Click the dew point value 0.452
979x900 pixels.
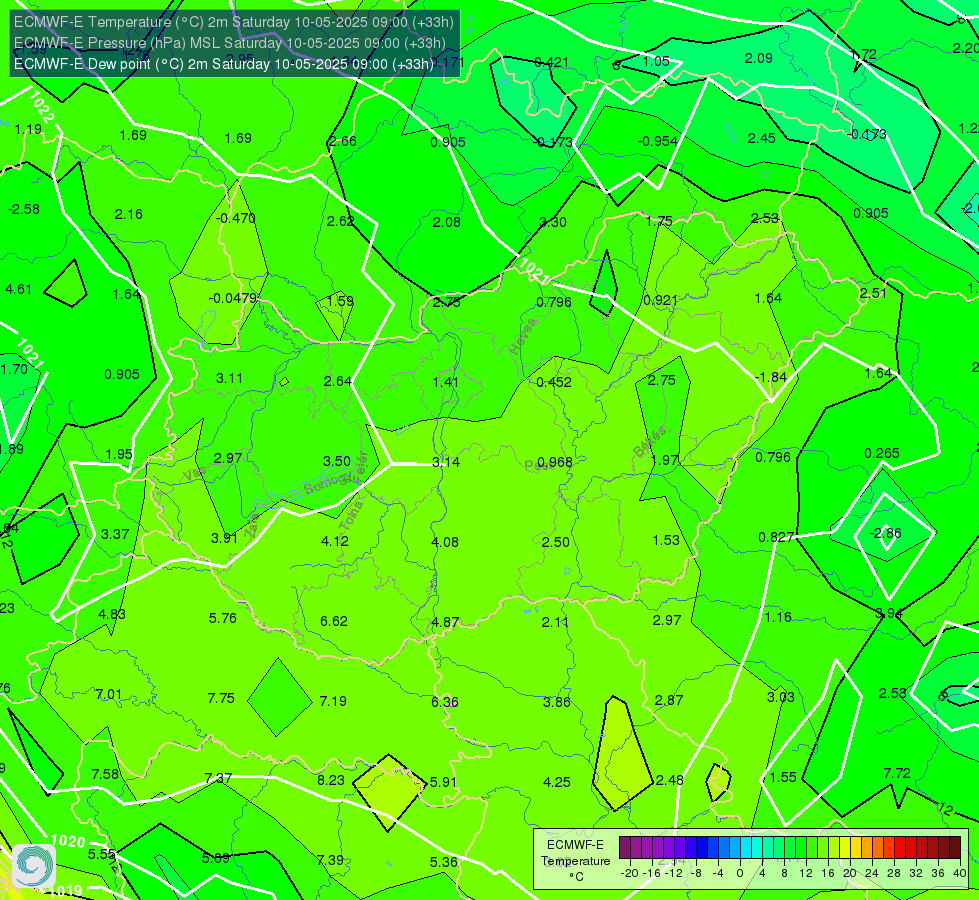coord(554,382)
